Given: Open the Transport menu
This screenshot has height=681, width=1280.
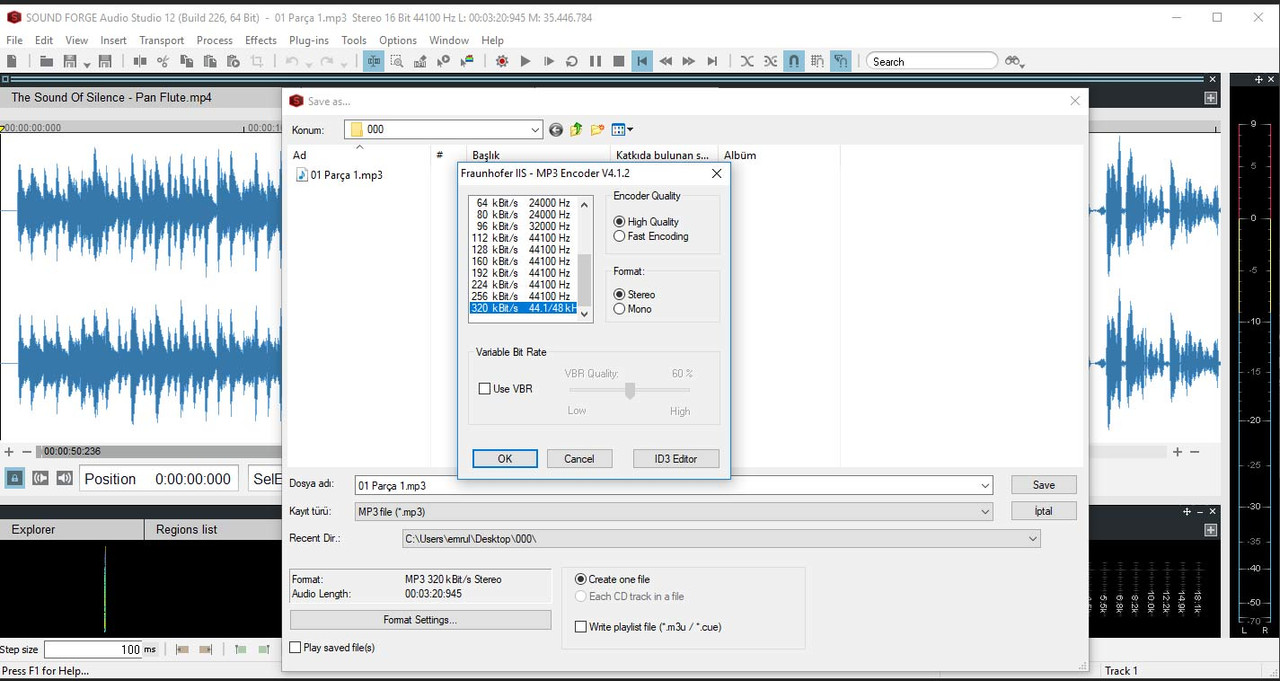Looking at the screenshot, I should (x=162, y=40).
